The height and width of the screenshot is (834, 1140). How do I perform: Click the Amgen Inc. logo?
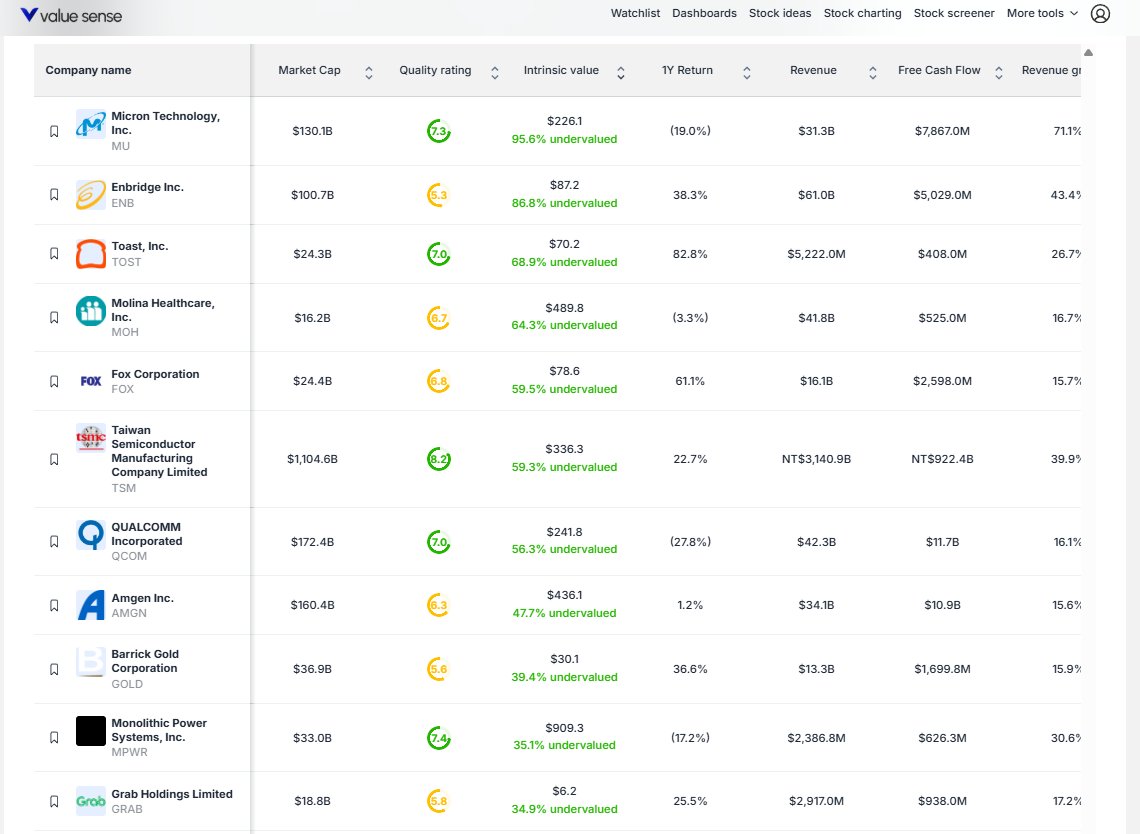91,605
